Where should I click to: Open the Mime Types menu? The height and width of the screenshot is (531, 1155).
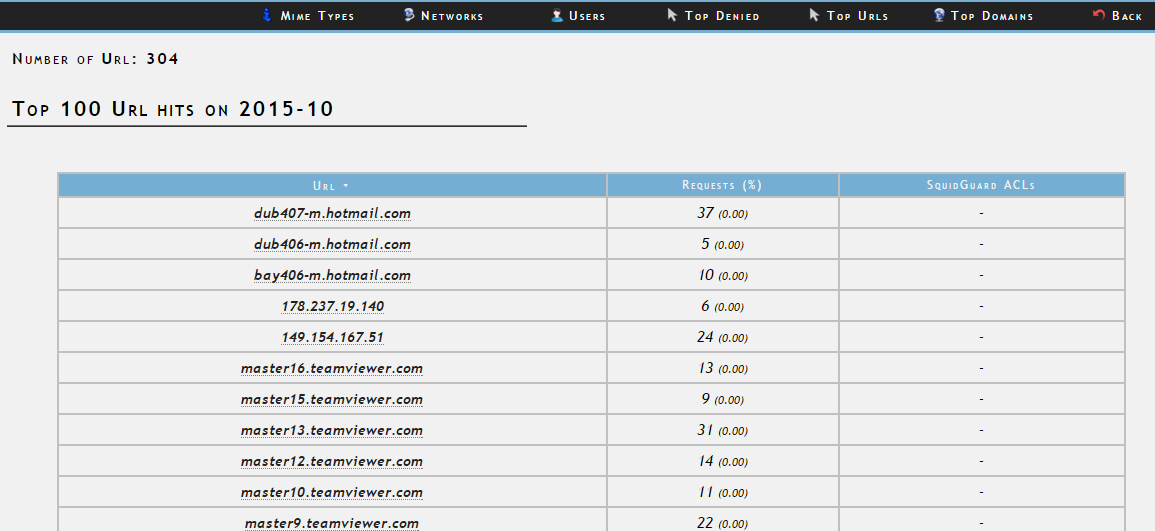tap(317, 15)
